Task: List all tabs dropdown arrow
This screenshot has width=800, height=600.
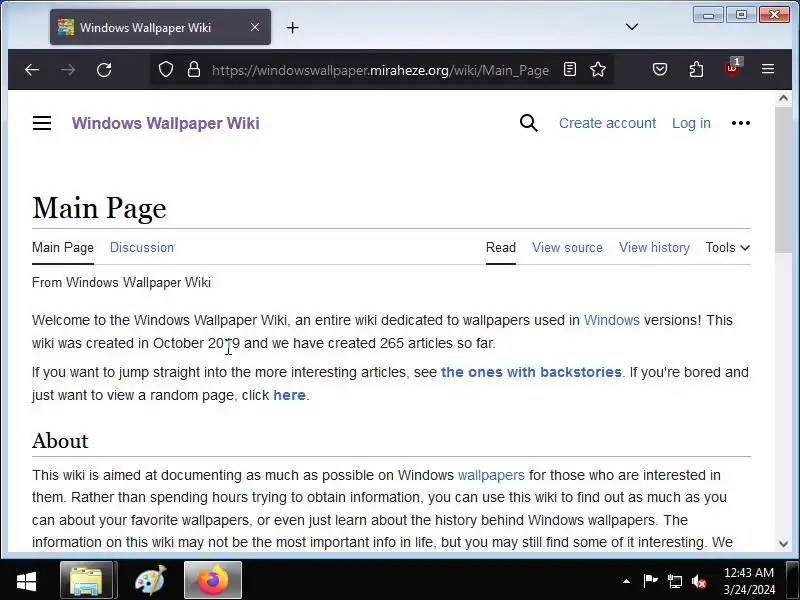Action: pos(632,27)
